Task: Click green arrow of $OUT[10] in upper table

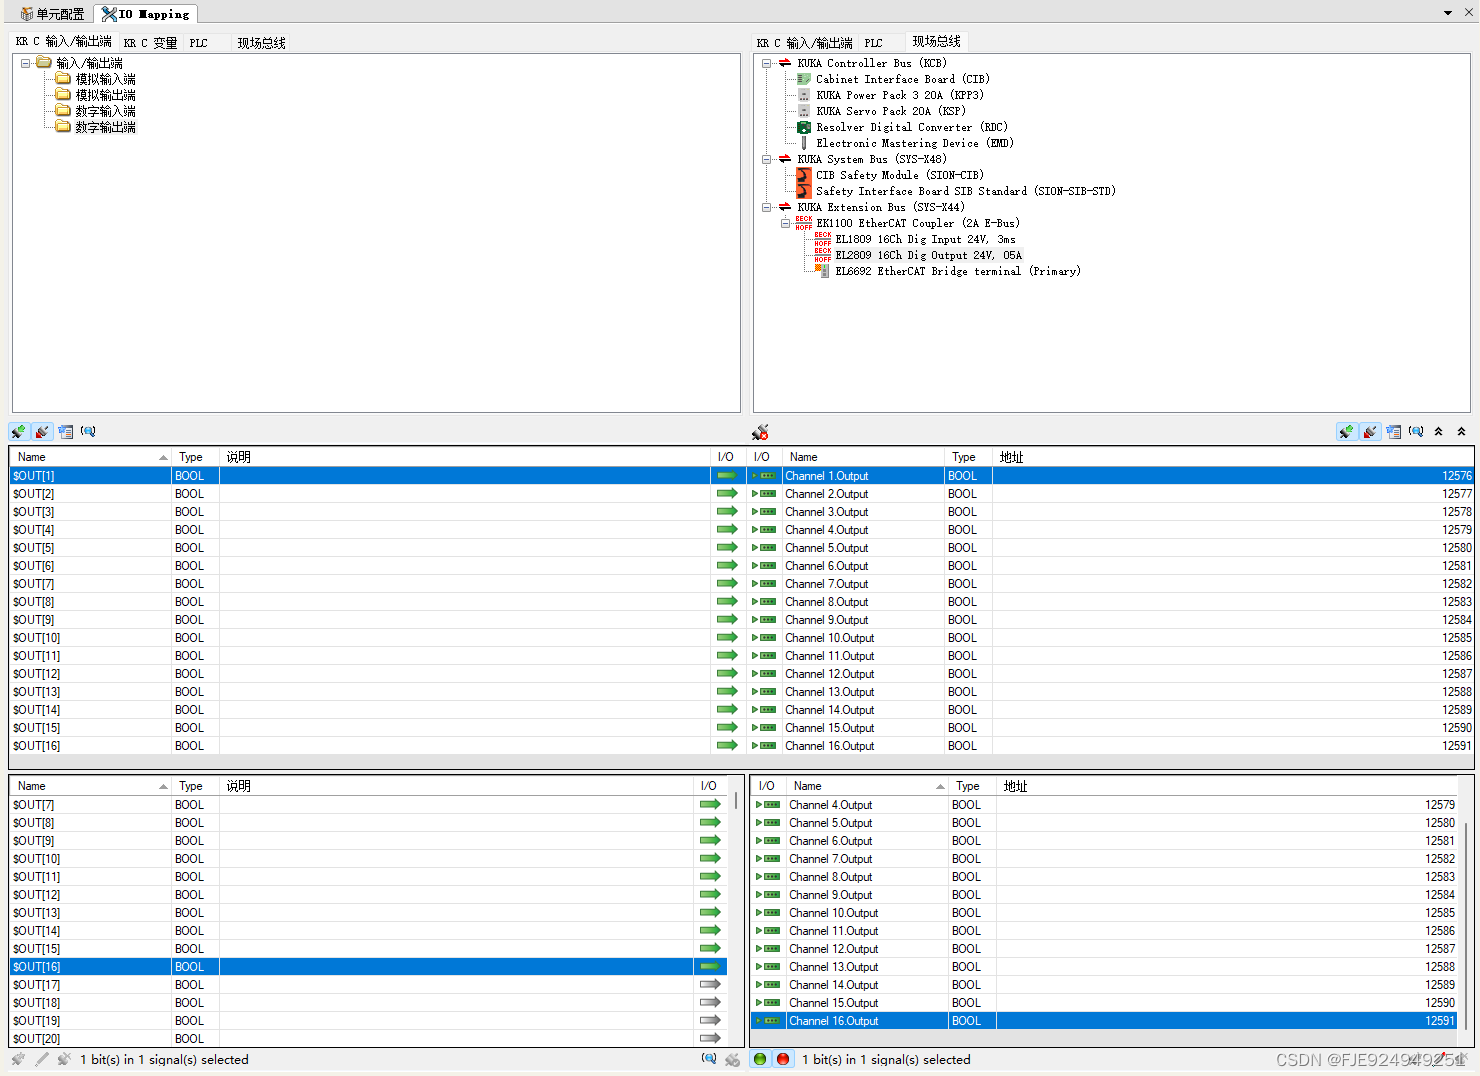Action: pos(727,638)
